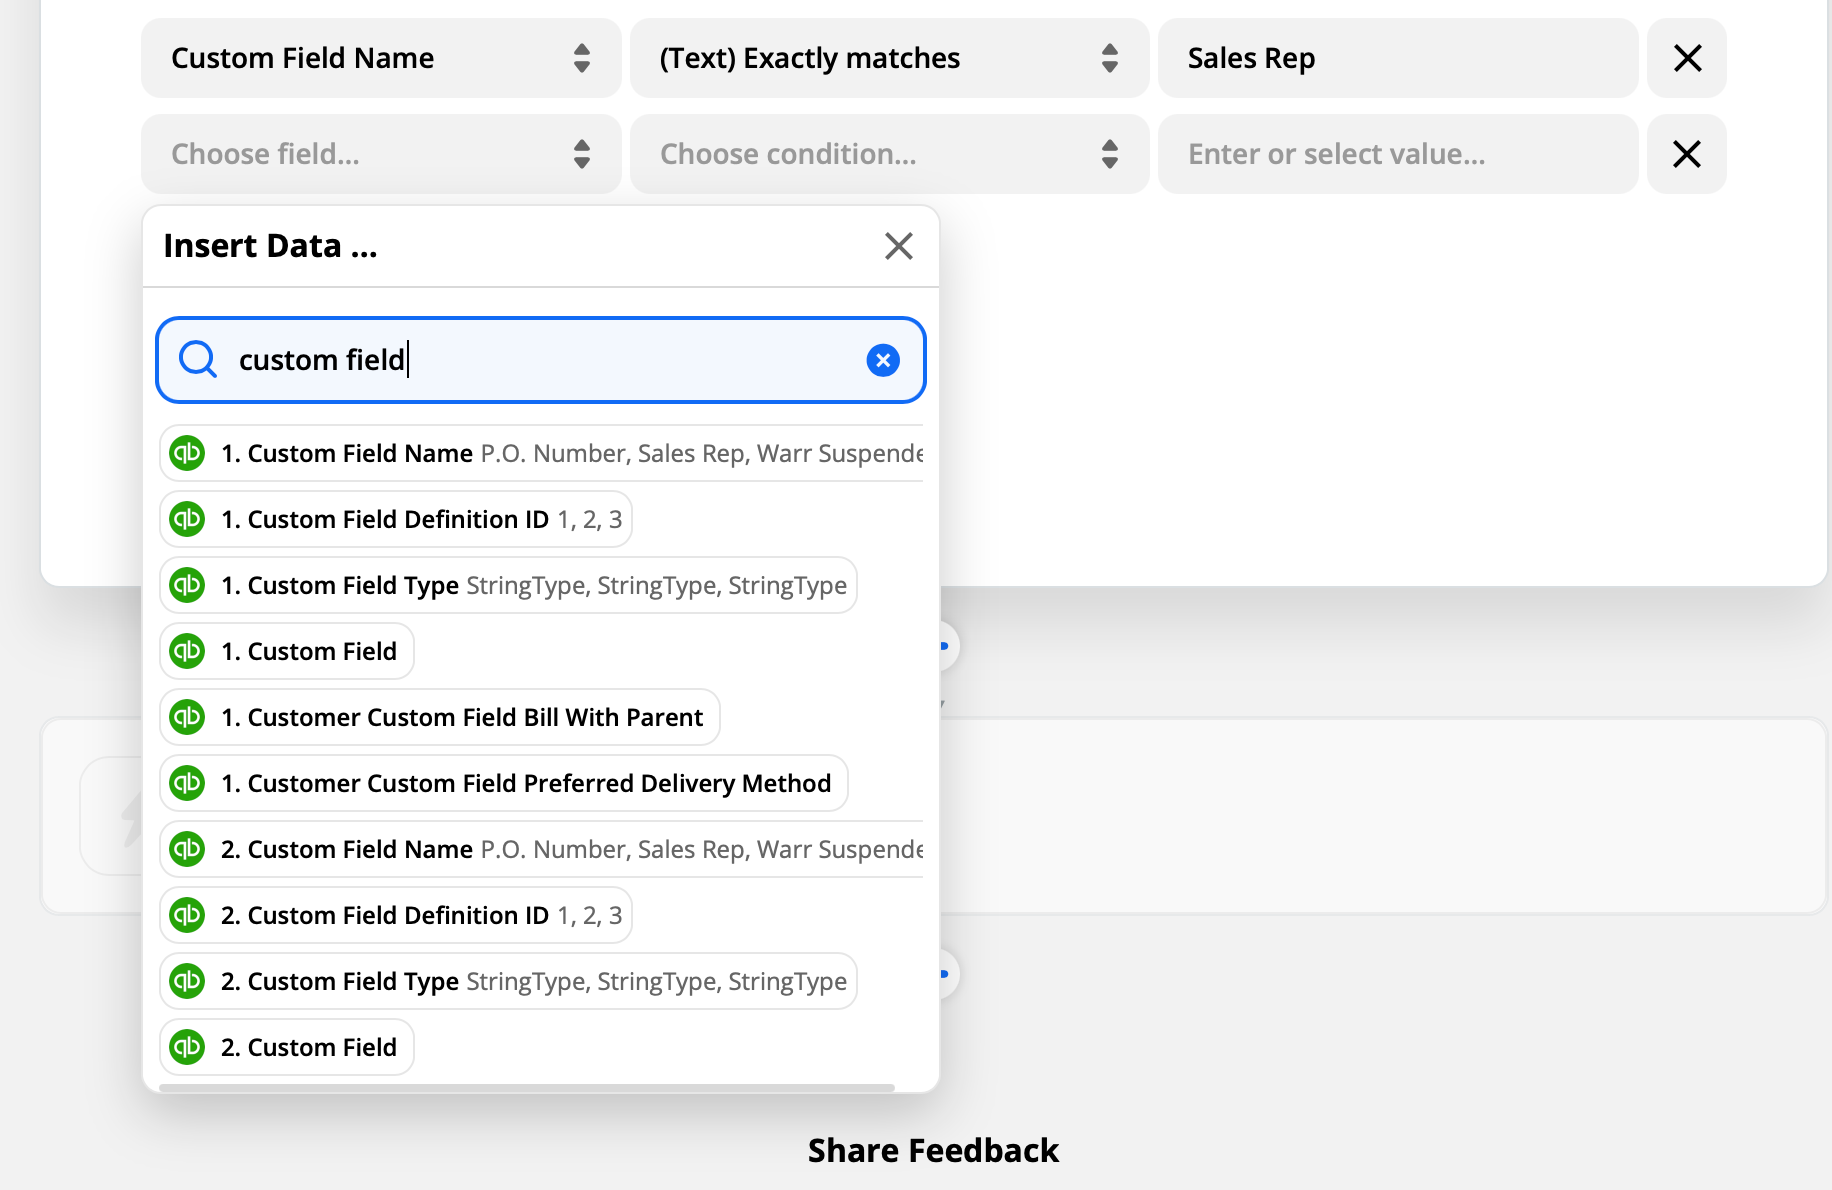Clear the search text with the blue X
The width and height of the screenshot is (1832, 1190).
pyautogui.click(x=883, y=360)
